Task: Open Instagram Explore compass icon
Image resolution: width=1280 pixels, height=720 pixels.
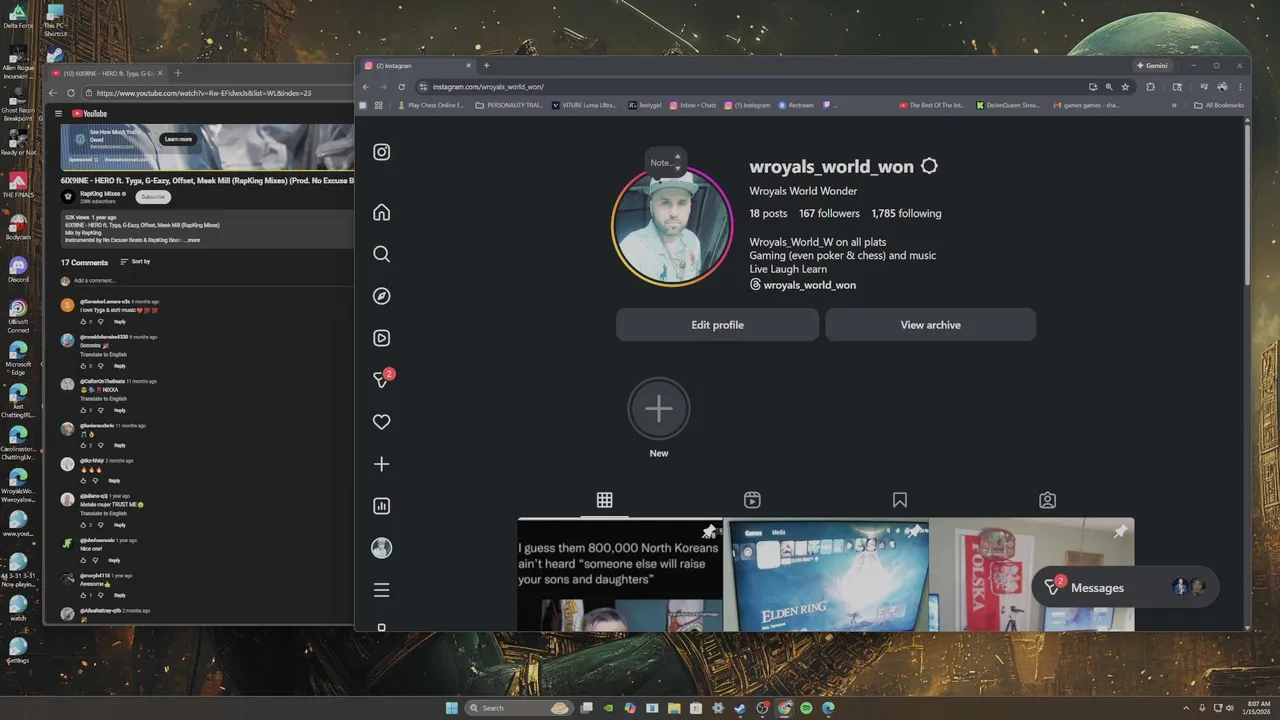Action: click(x=381, y=296)
